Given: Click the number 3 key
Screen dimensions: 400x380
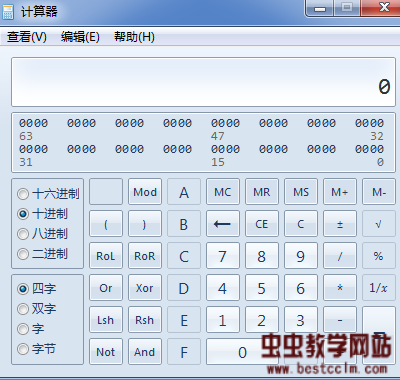Looking at the screenshot, I should (x=301, y=320).
